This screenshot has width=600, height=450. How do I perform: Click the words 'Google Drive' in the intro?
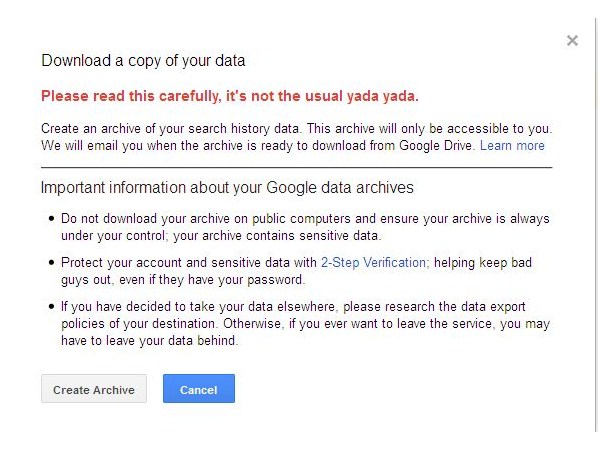(437, 146)
